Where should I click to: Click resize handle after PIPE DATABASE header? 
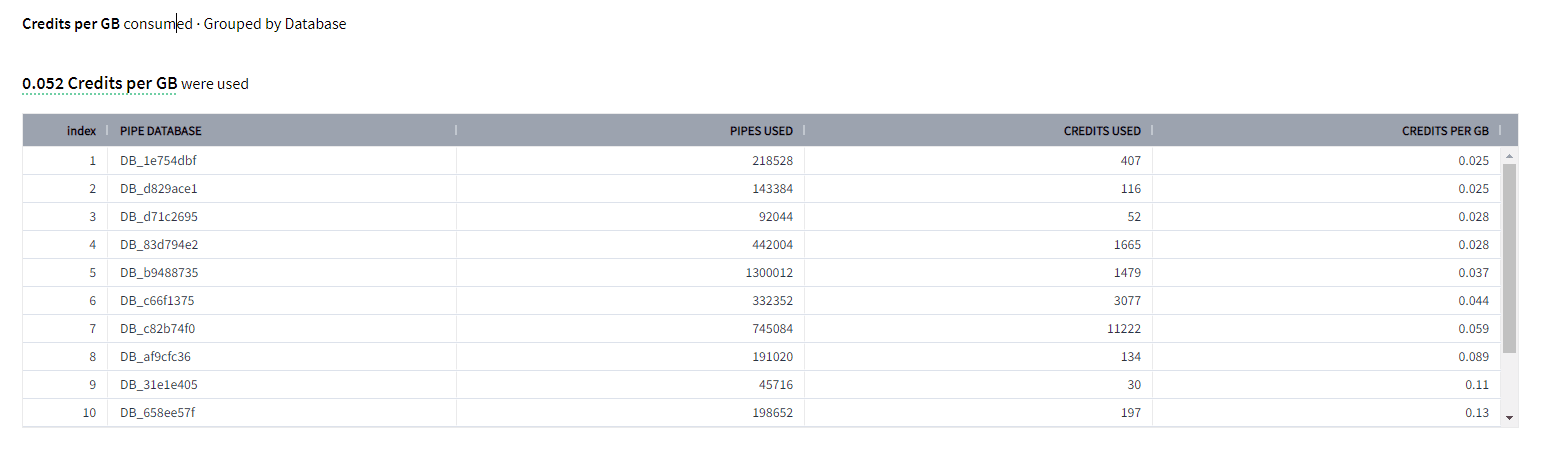[456, 130]
